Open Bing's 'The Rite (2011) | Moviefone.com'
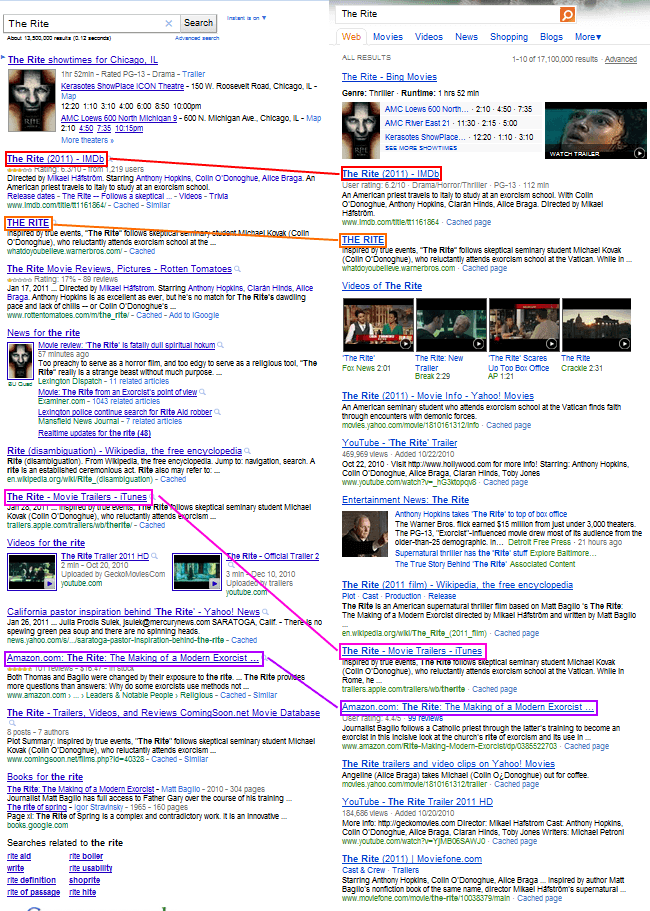 411,859
